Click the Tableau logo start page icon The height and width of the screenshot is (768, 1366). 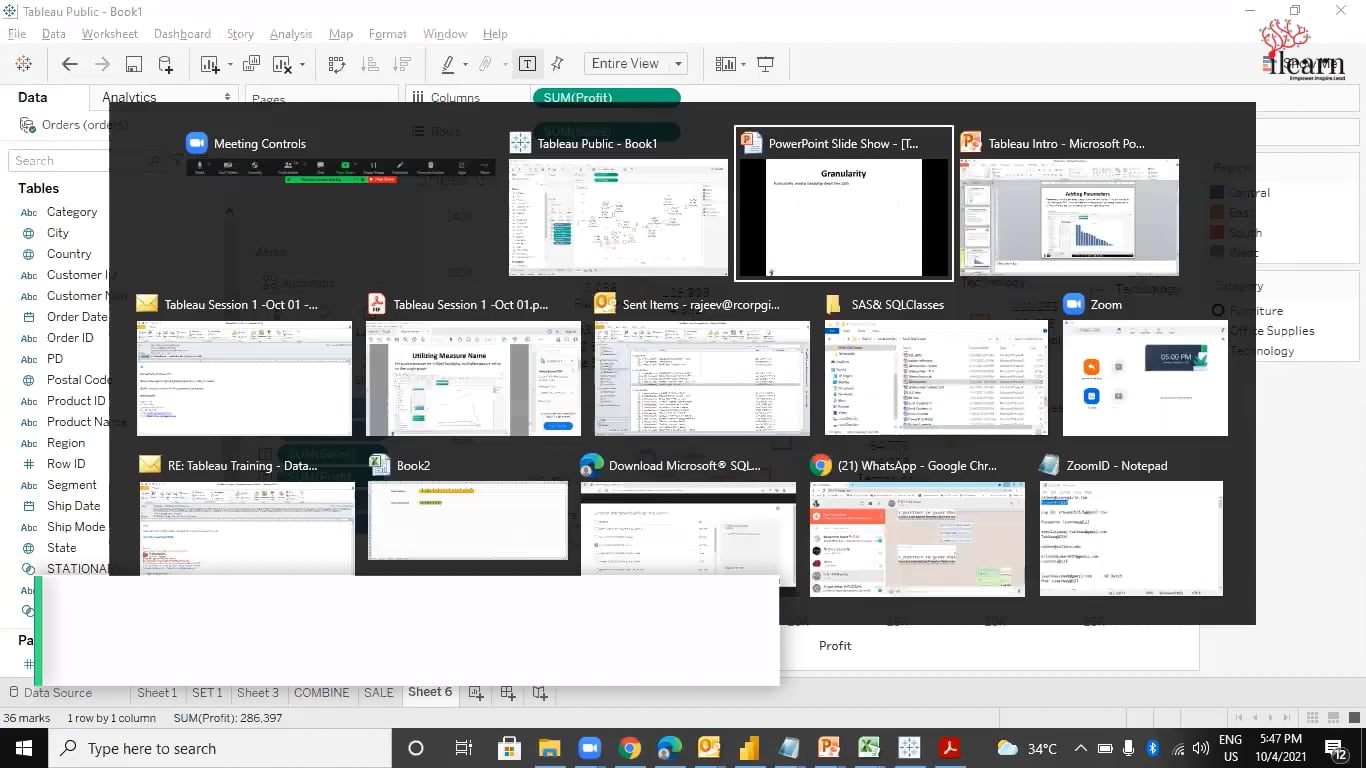[x=23, y=64]
